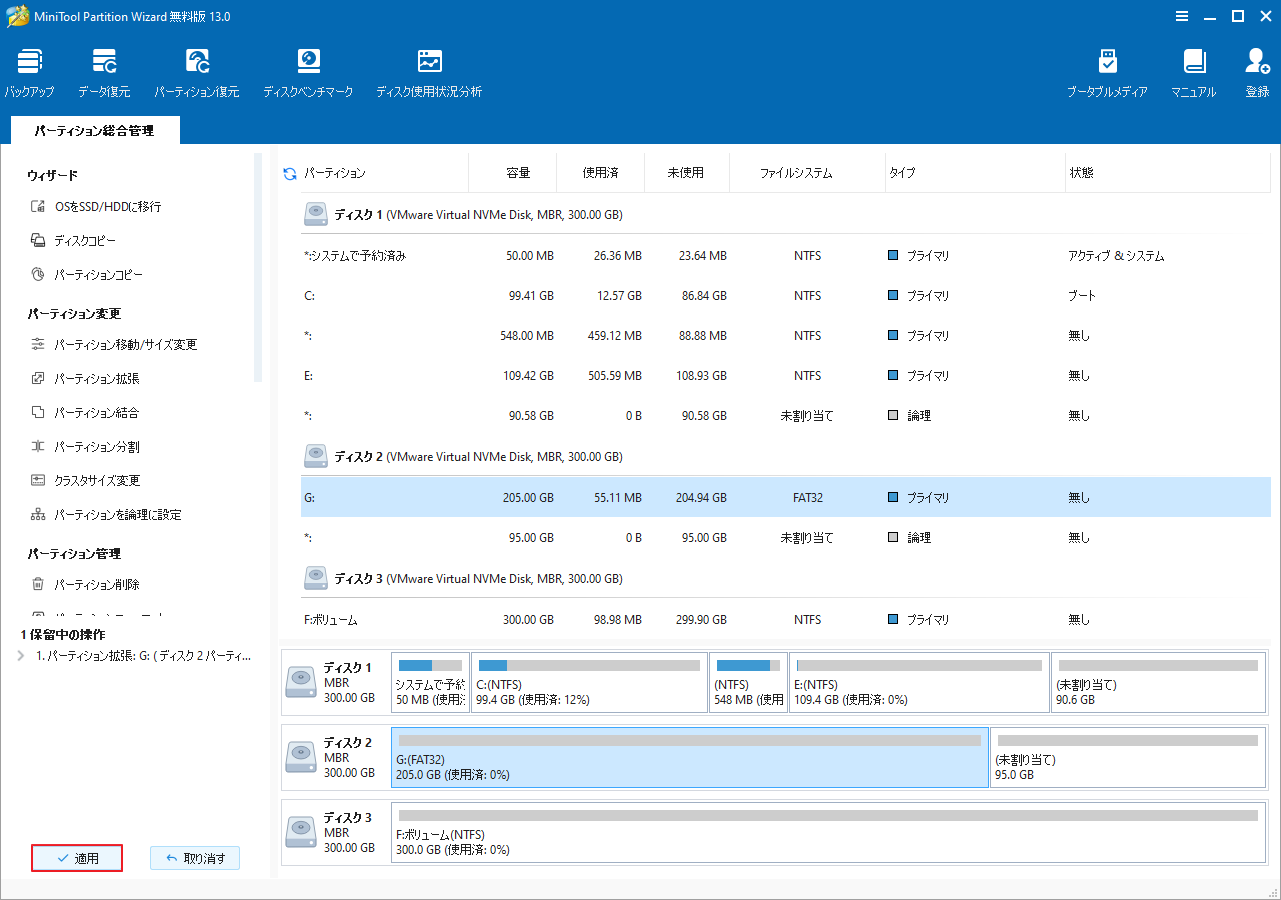Click the refresh icon above the partition list

point(289,172)
